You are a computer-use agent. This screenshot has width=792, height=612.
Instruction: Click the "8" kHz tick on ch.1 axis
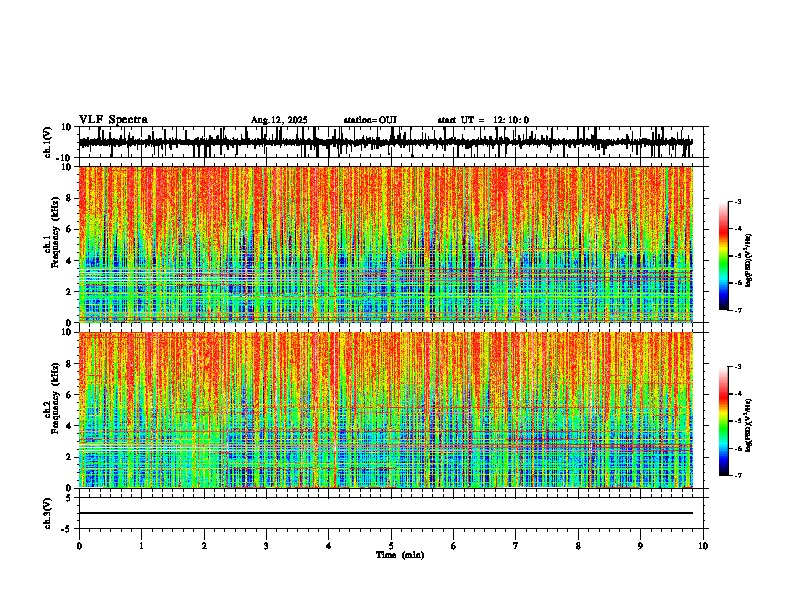pos(69,198)
